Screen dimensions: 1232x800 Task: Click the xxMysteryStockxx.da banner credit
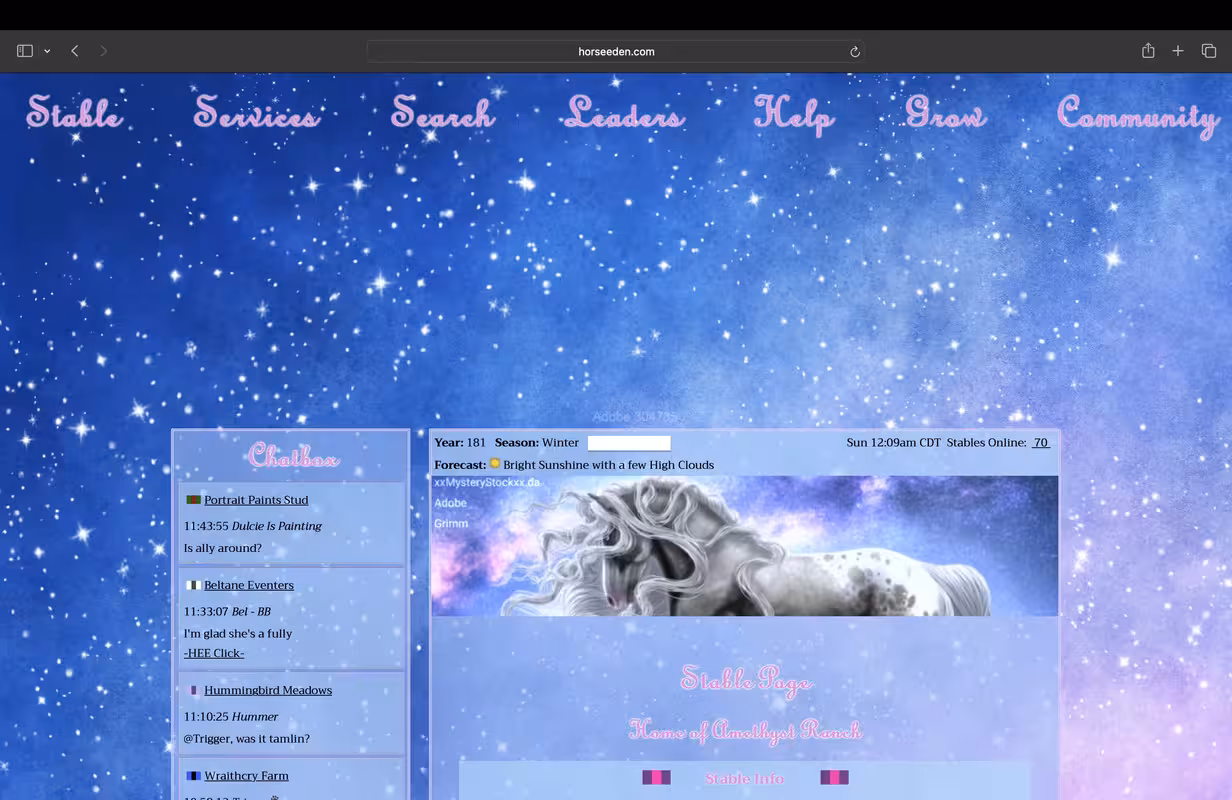pyautogui.click(x=487, y=482)
